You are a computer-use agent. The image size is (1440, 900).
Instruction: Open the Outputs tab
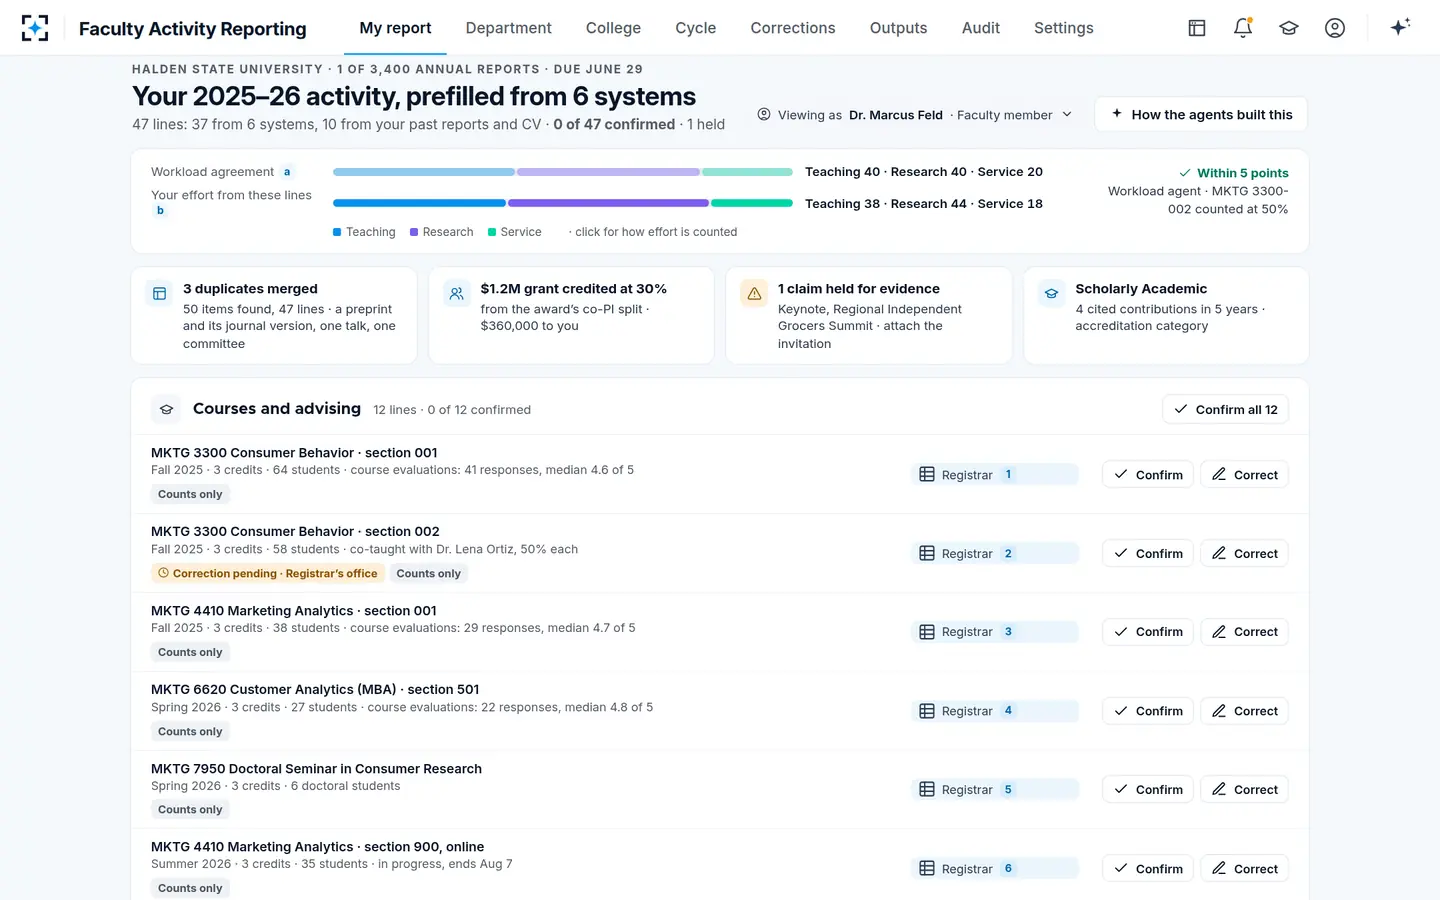pos(898,28)
